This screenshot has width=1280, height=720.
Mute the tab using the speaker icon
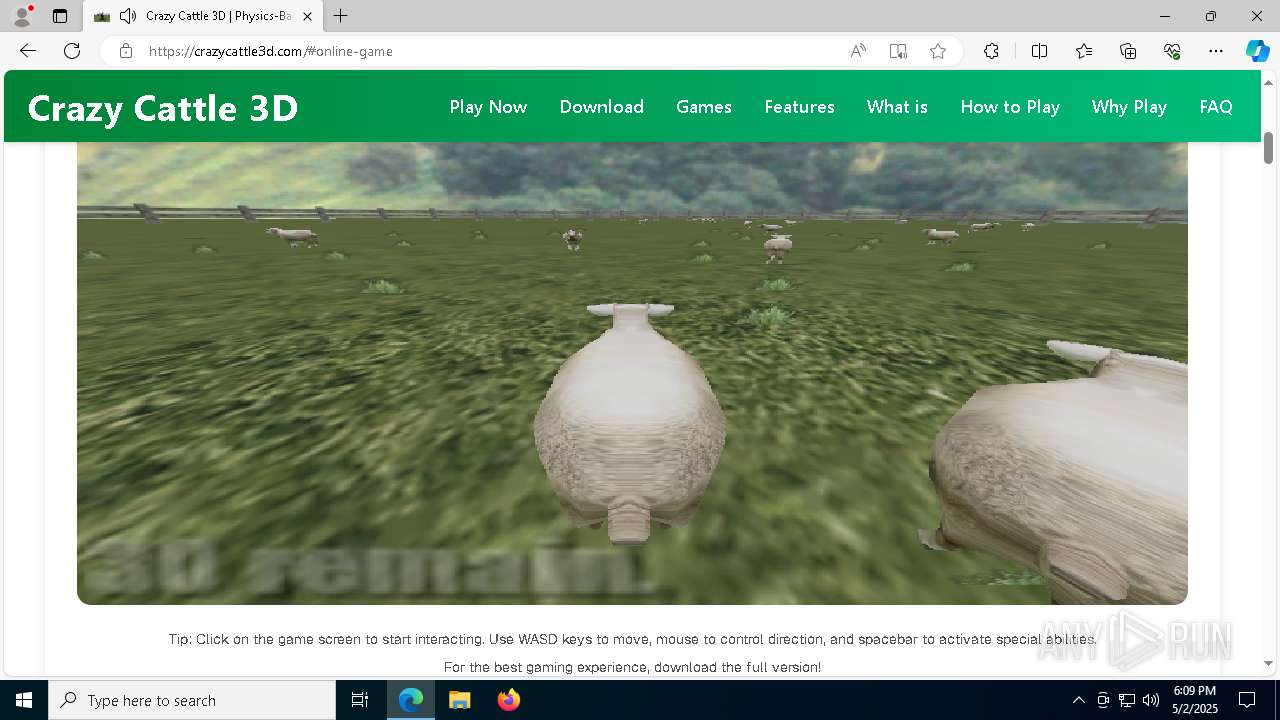127,16
